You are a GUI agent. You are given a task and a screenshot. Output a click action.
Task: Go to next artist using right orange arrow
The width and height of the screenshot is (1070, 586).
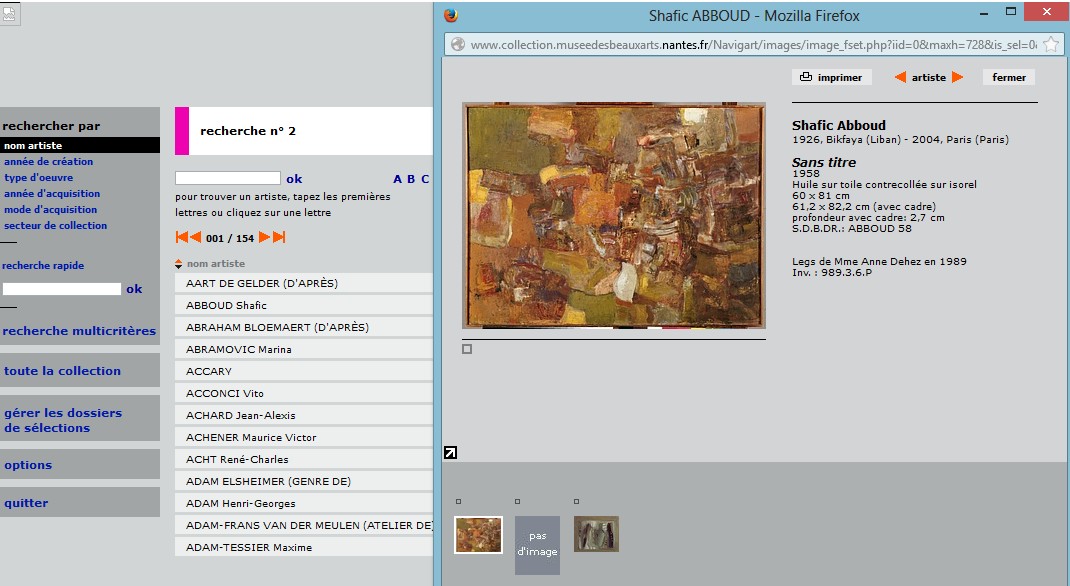click(957, 77)
